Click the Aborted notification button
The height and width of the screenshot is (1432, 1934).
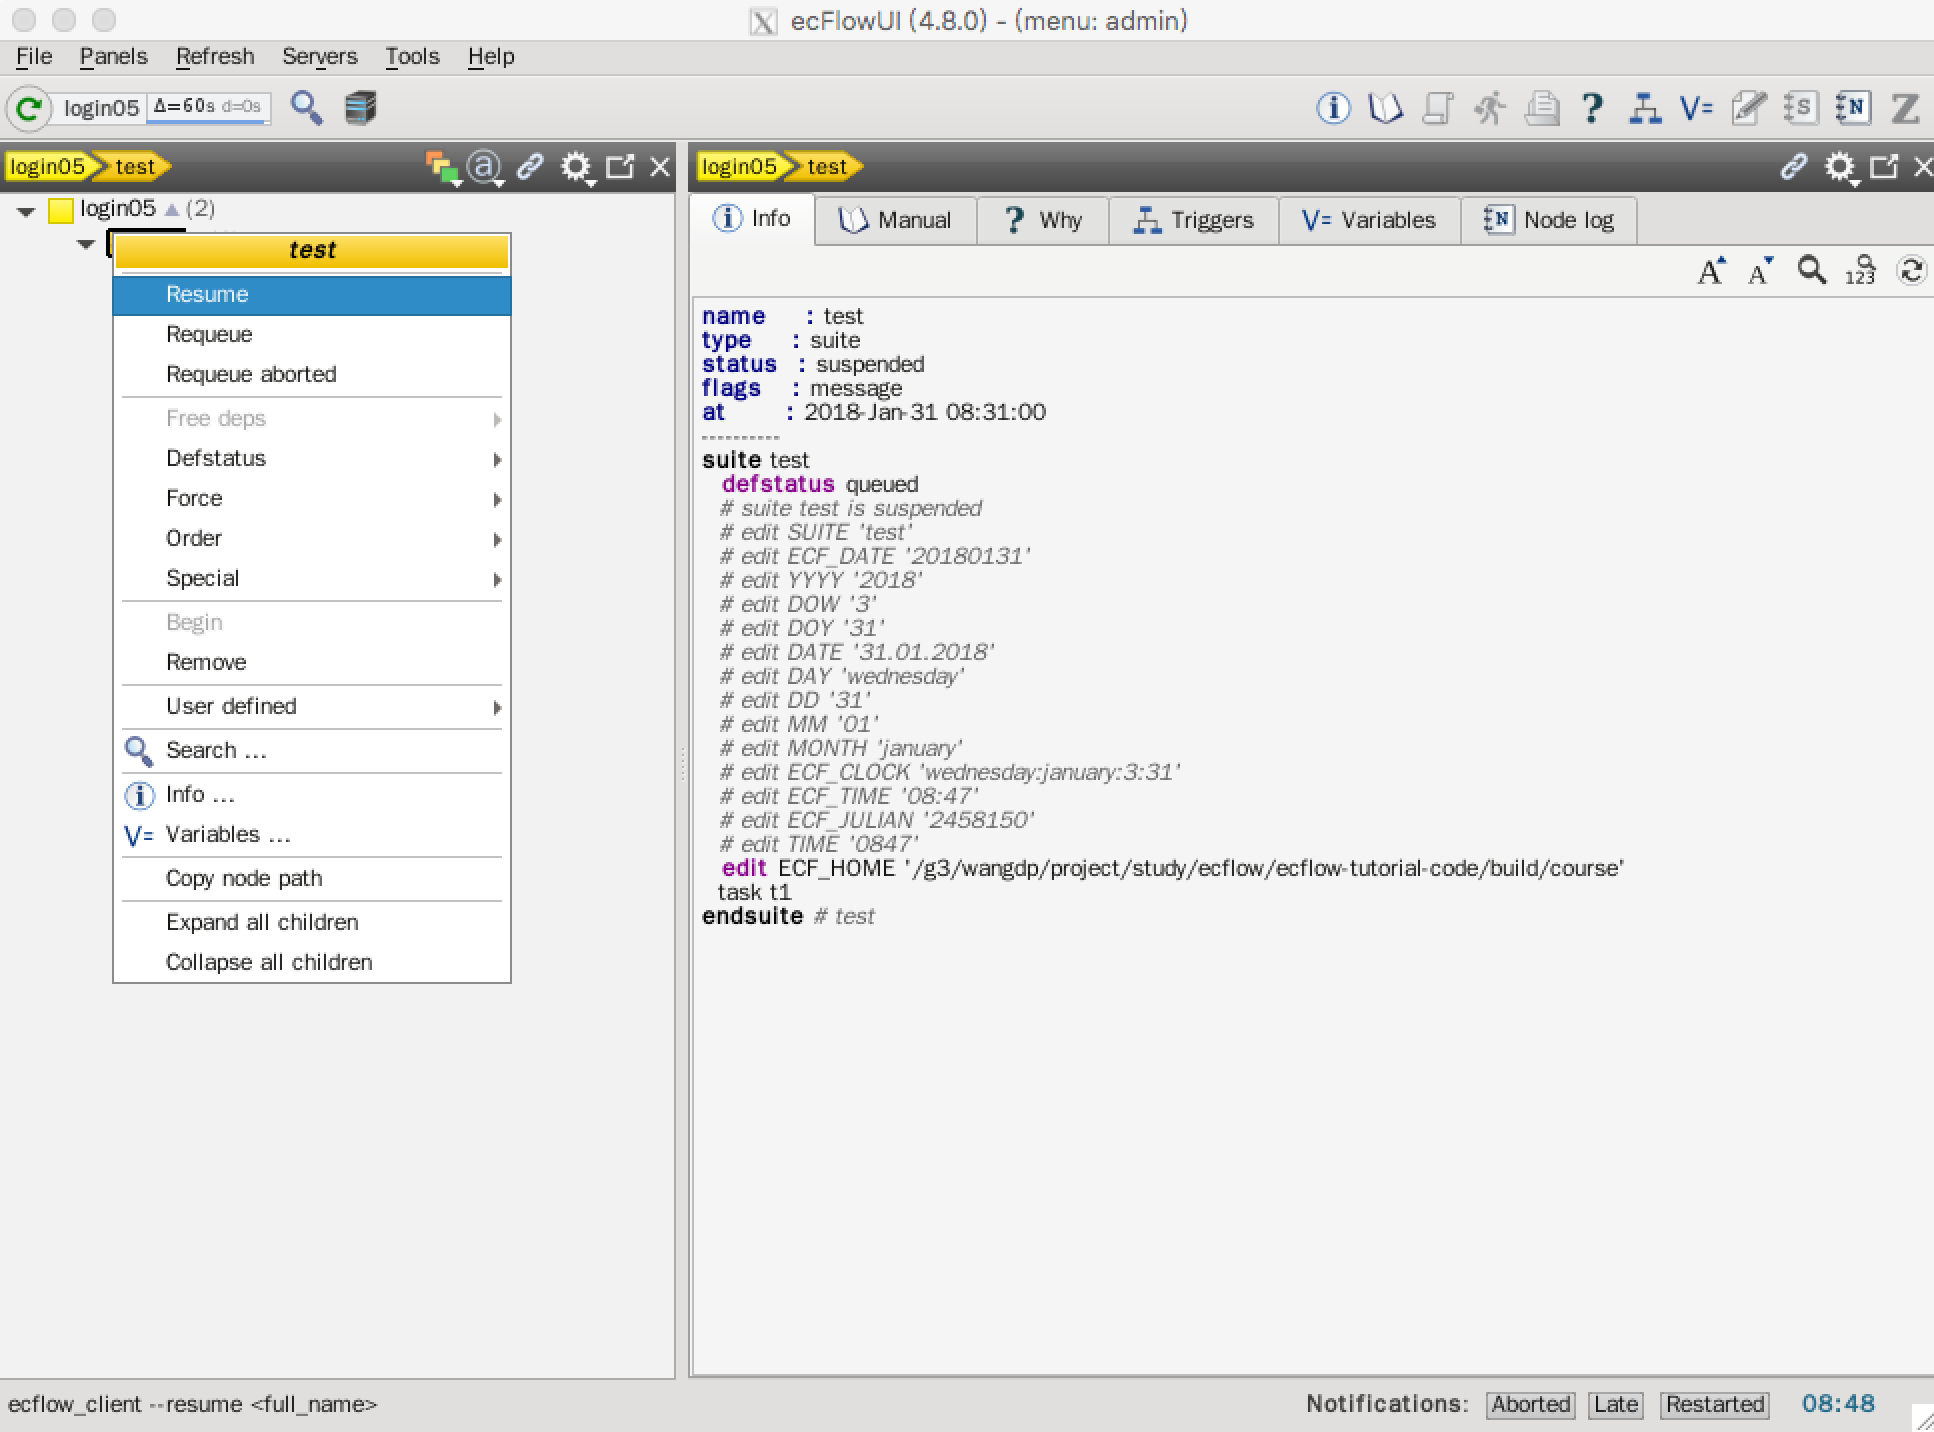pos(1529,1404)
